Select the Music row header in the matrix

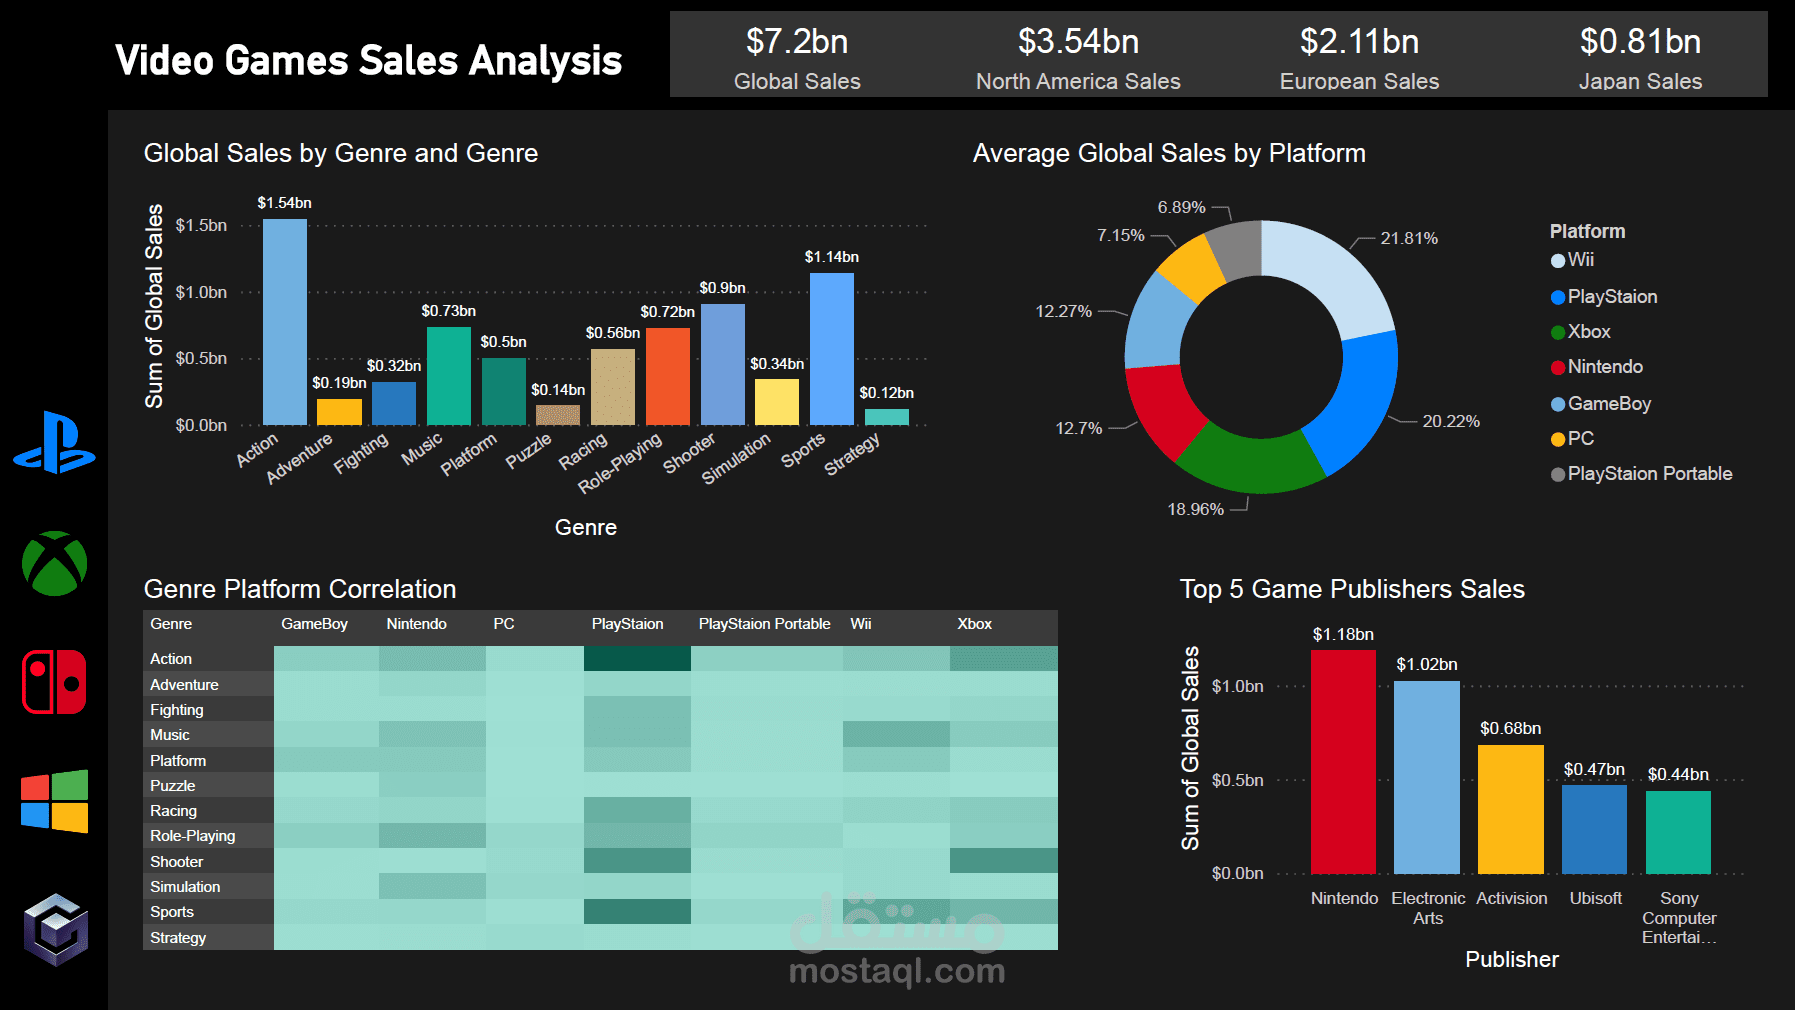click(x=208, y=735)
